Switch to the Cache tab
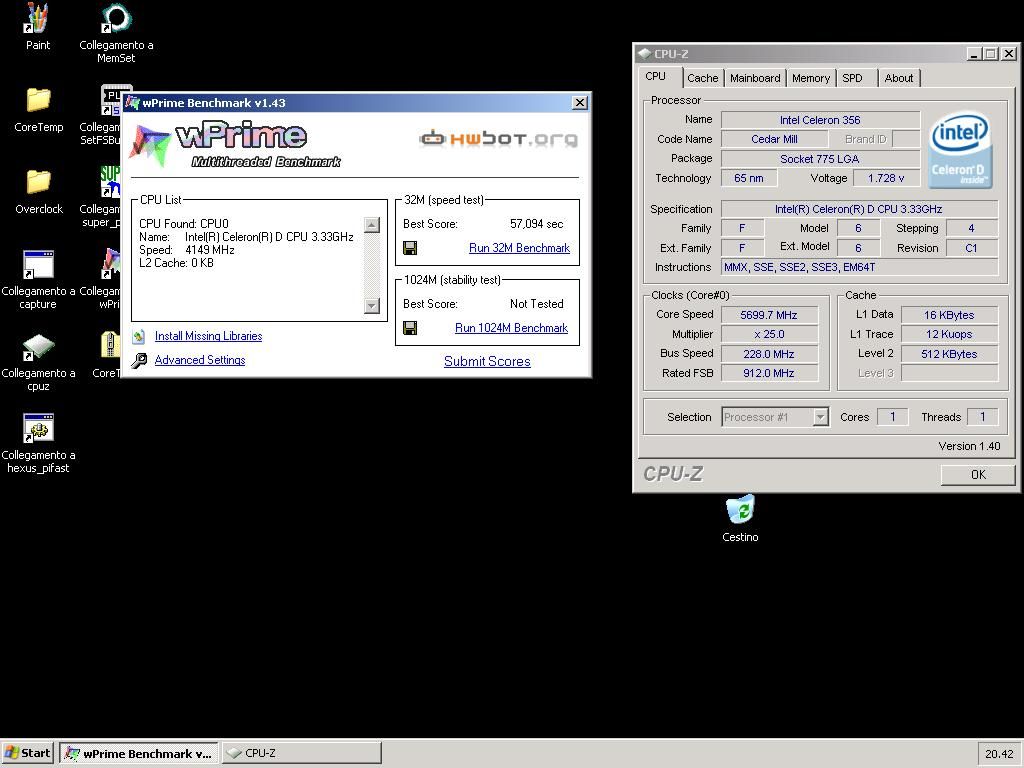Viewport: 1024px width, 768px height. pos(703,78)
